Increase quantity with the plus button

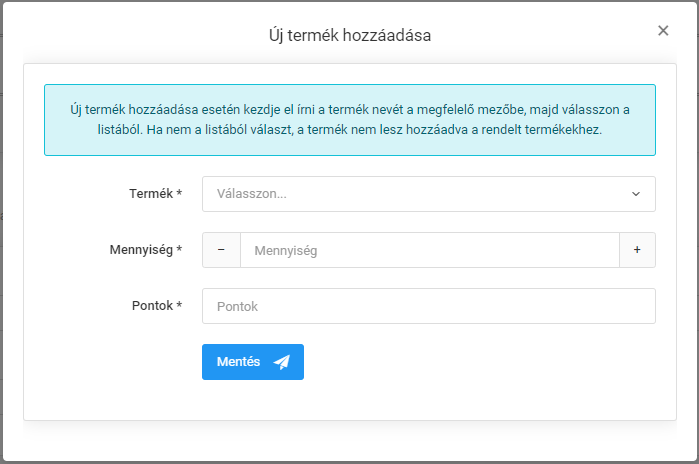(x=637, y=251)
